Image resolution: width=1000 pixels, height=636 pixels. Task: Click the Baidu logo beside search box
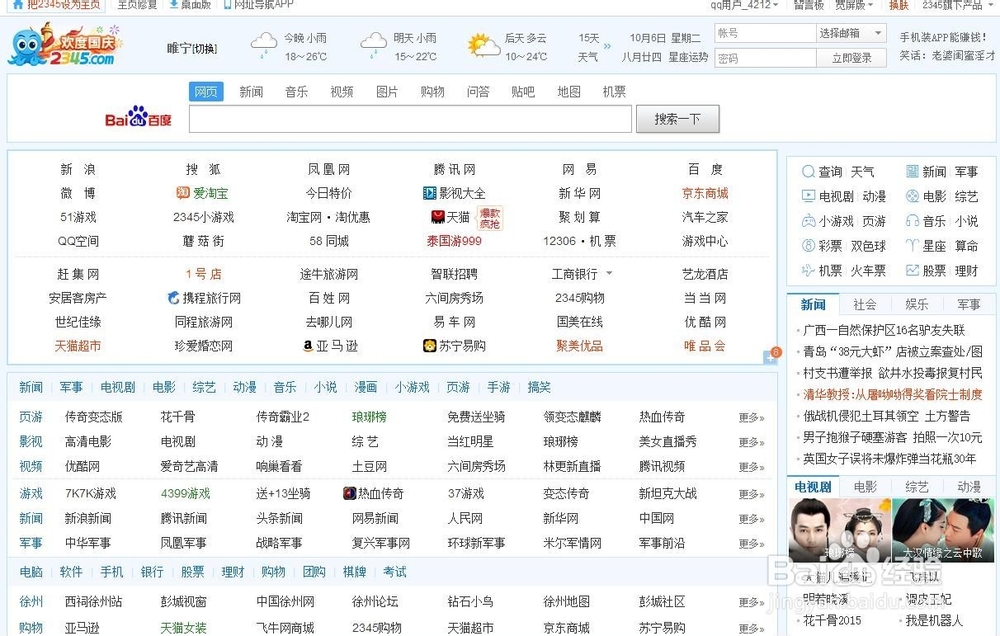point(138,117)
